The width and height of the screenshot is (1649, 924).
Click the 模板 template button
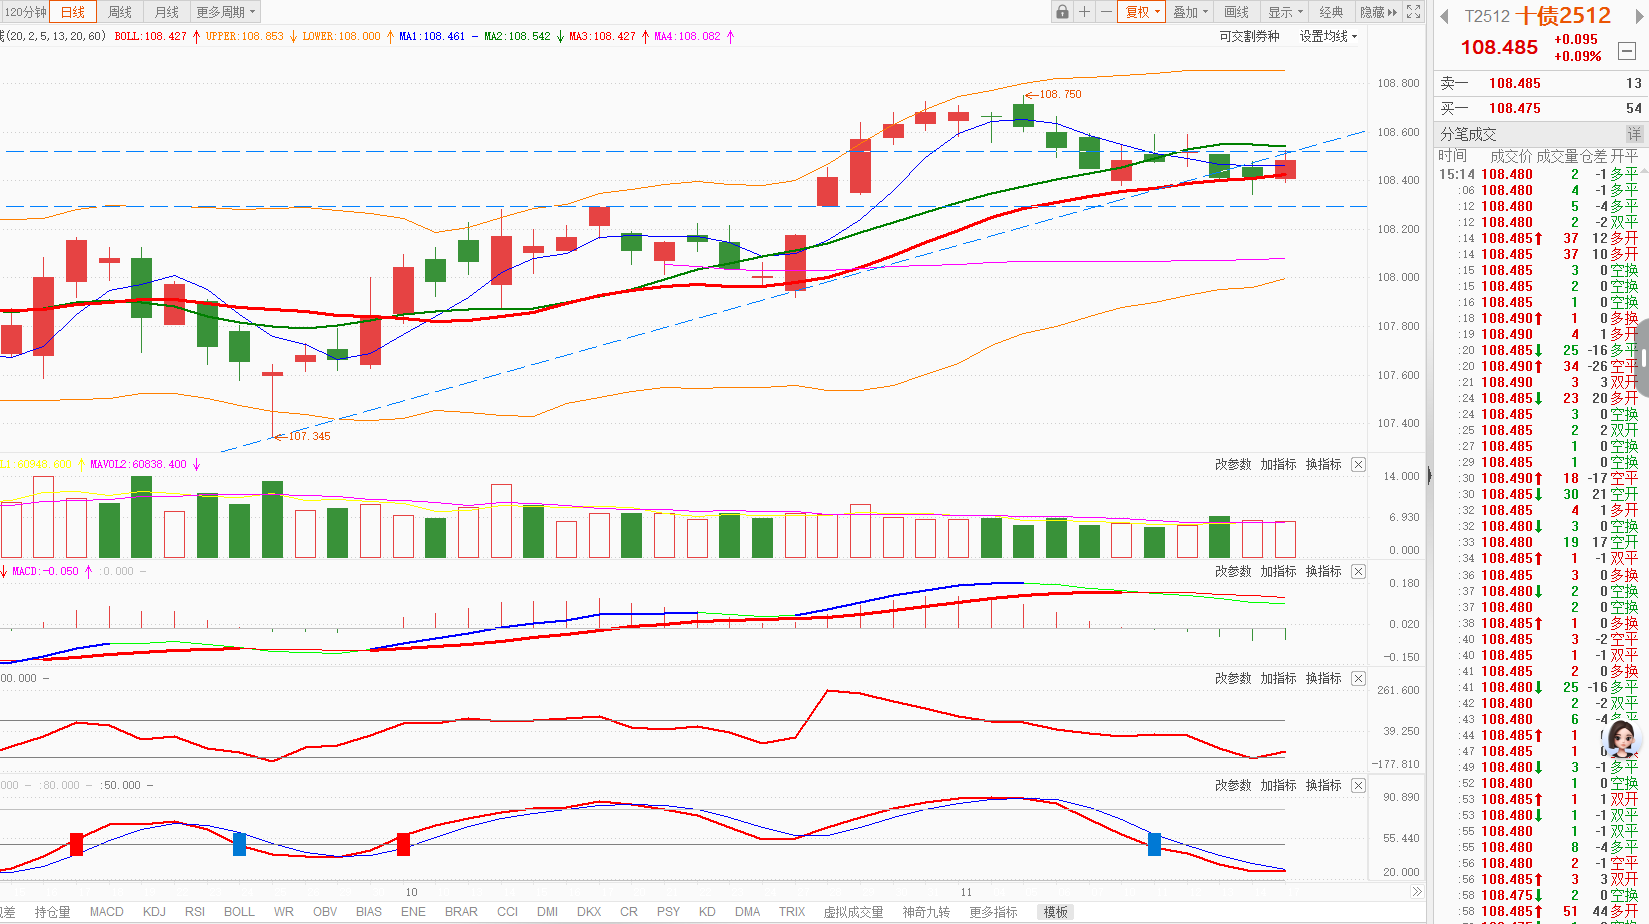click(1056, 912)
